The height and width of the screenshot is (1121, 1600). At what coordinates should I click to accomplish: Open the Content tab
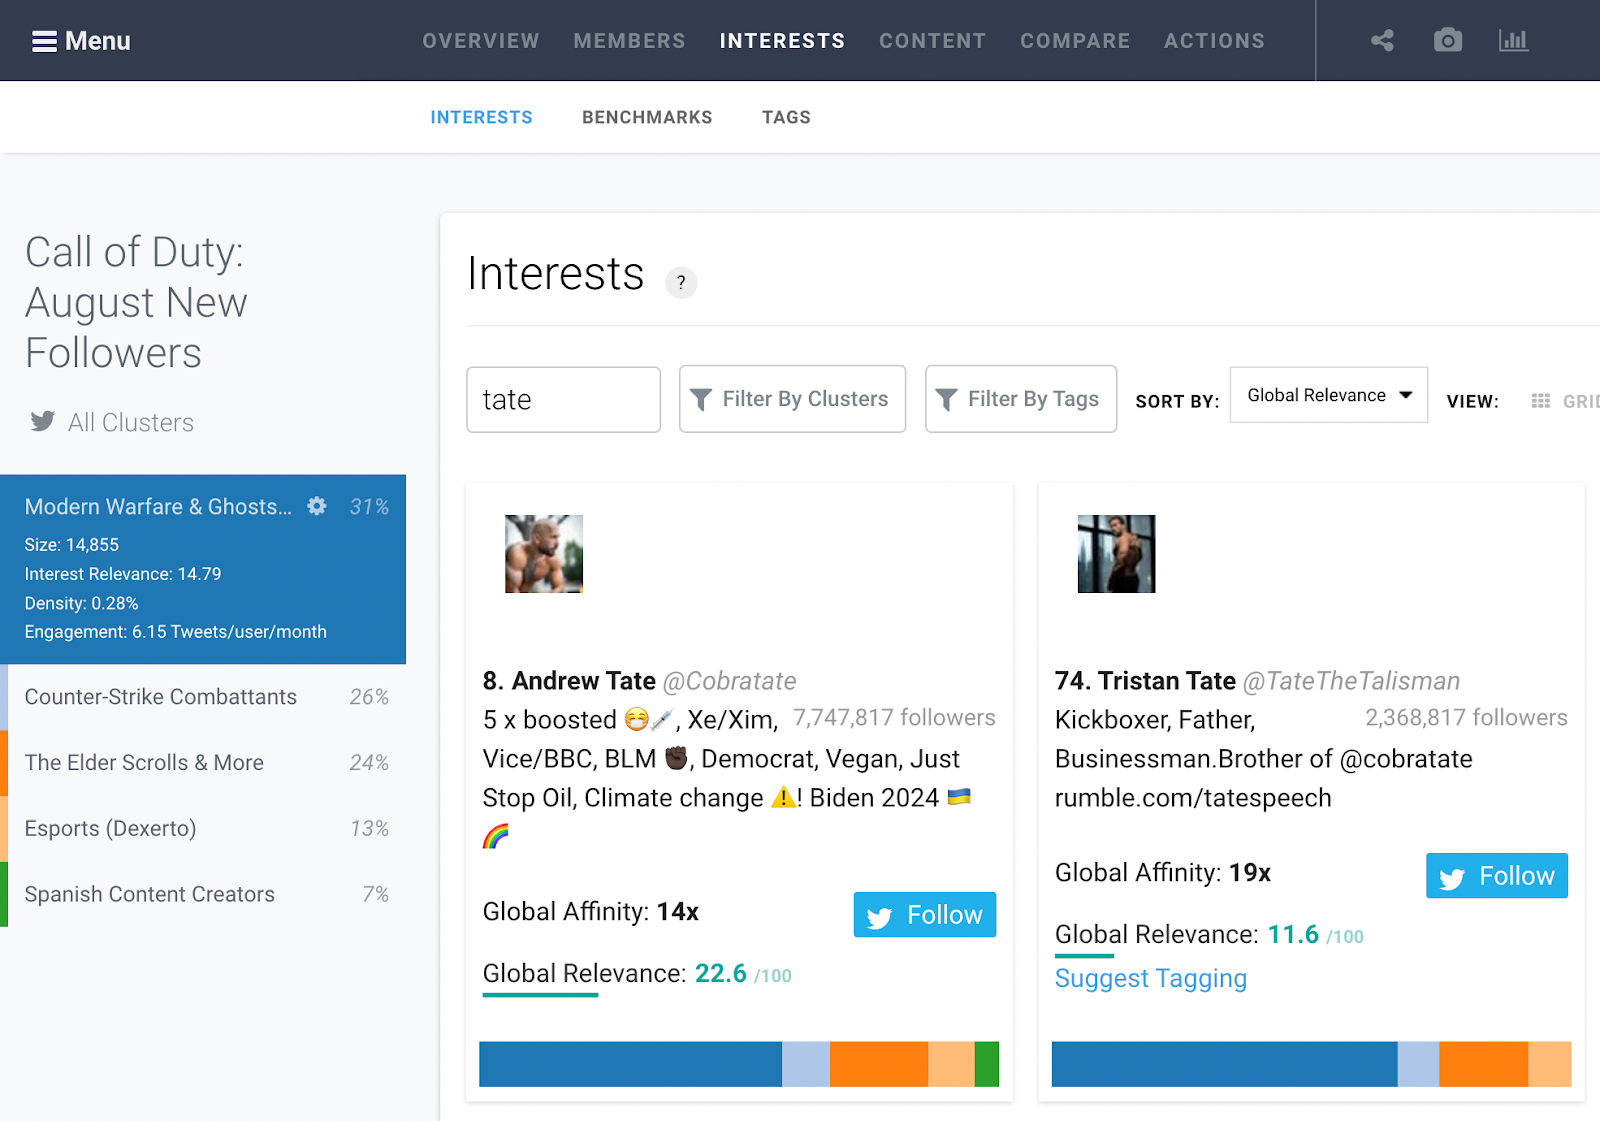pos(932,41)
